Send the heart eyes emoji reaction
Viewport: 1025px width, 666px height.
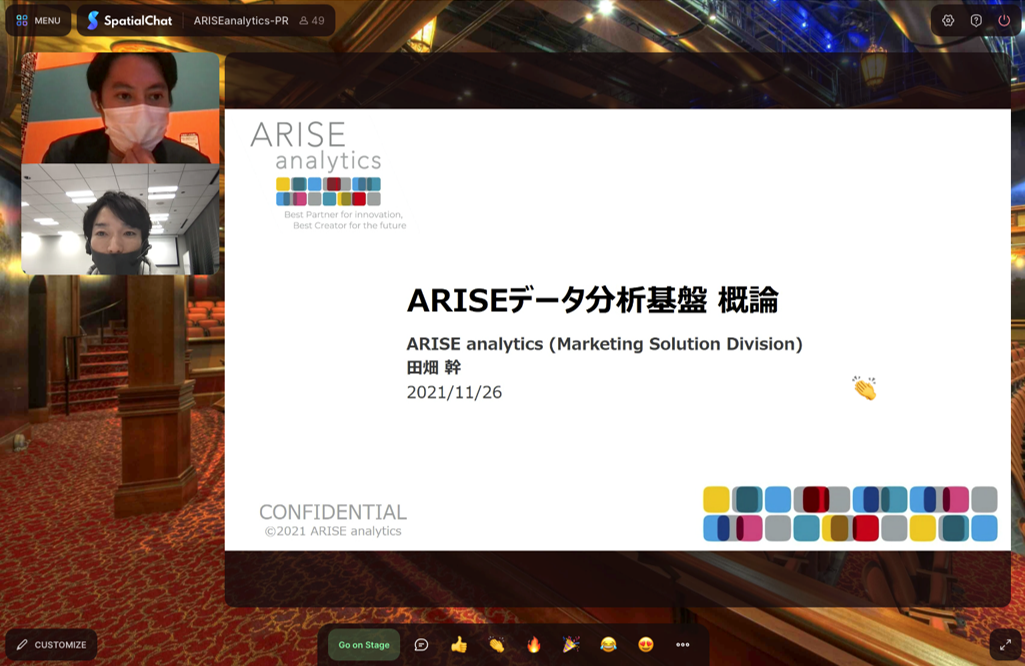coord(645,645)
